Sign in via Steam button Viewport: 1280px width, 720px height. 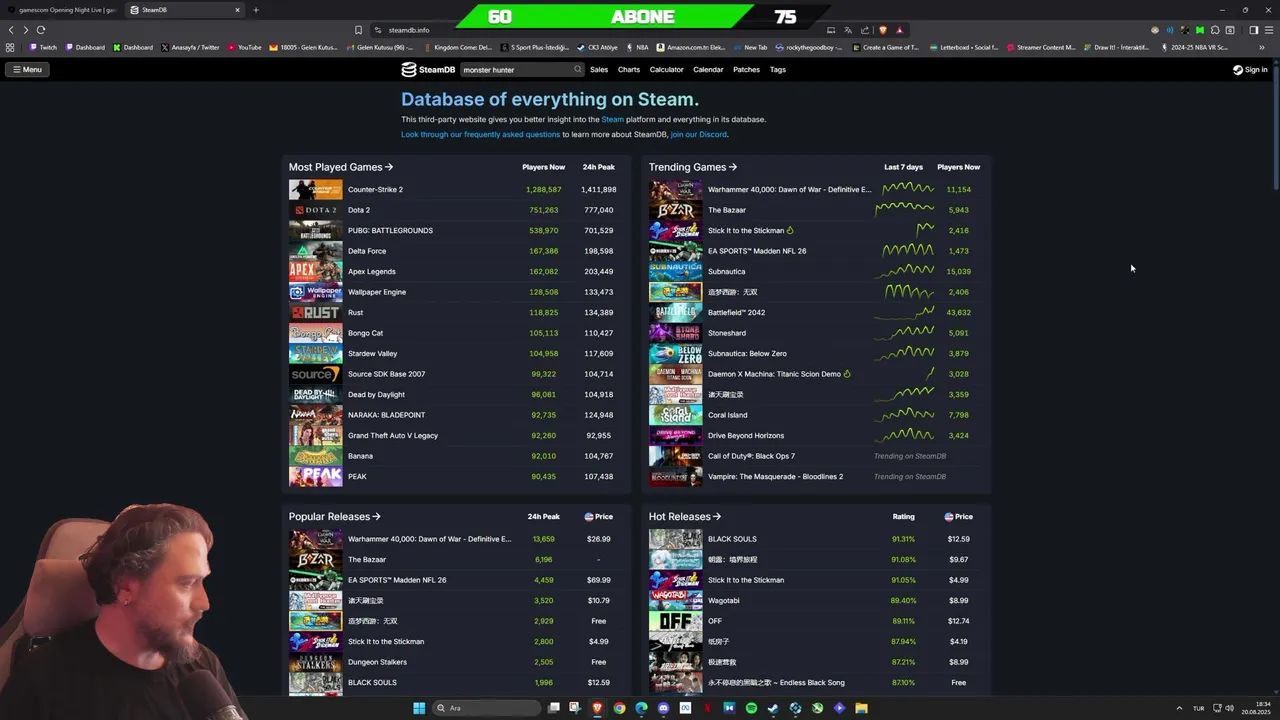1250,70
